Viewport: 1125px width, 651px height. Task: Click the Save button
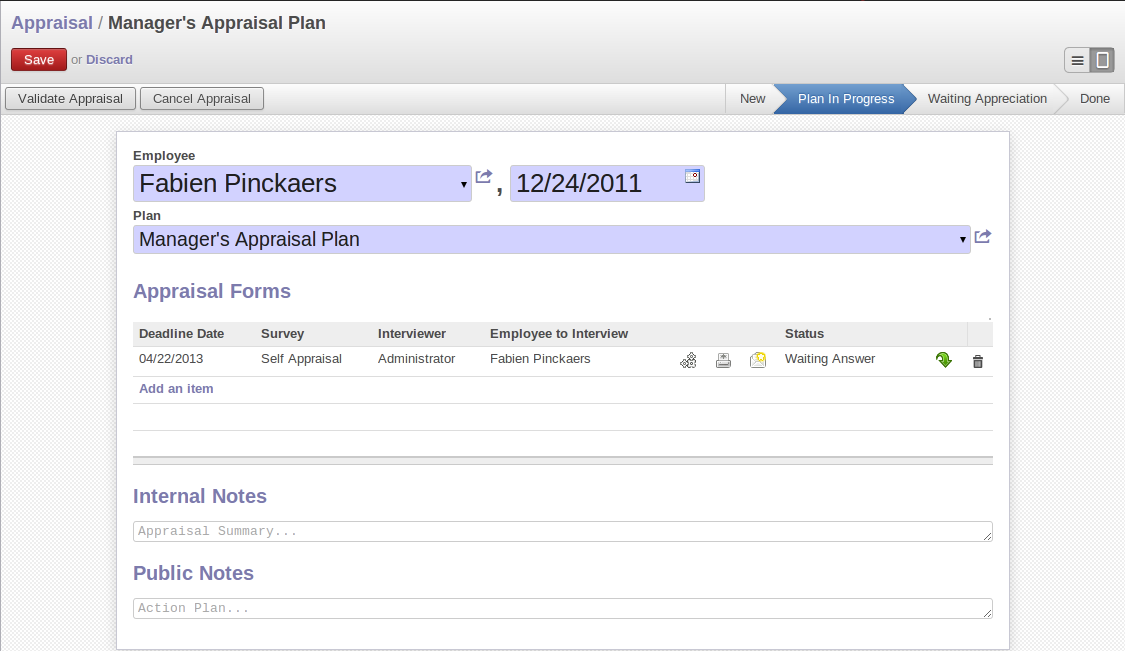tap(39, 60)
